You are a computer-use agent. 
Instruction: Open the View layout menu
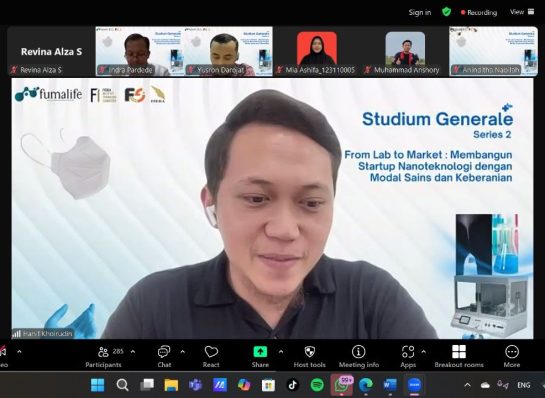coord(522,12)
